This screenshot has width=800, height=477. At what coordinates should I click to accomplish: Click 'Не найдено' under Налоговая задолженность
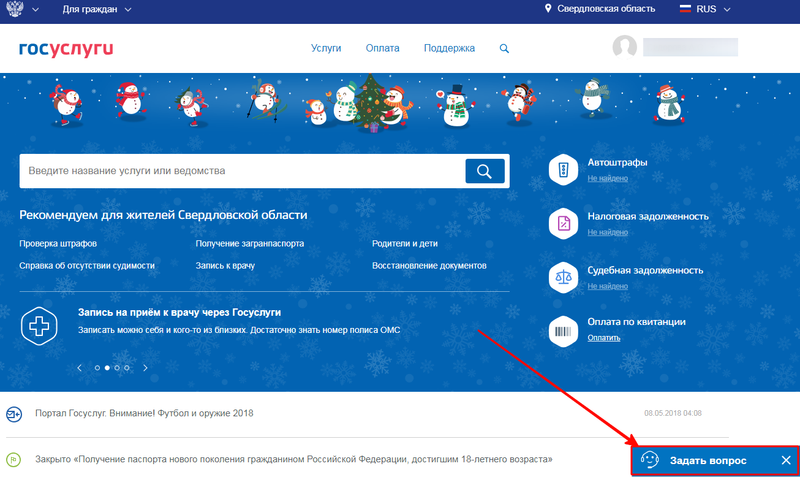point(607,232)
